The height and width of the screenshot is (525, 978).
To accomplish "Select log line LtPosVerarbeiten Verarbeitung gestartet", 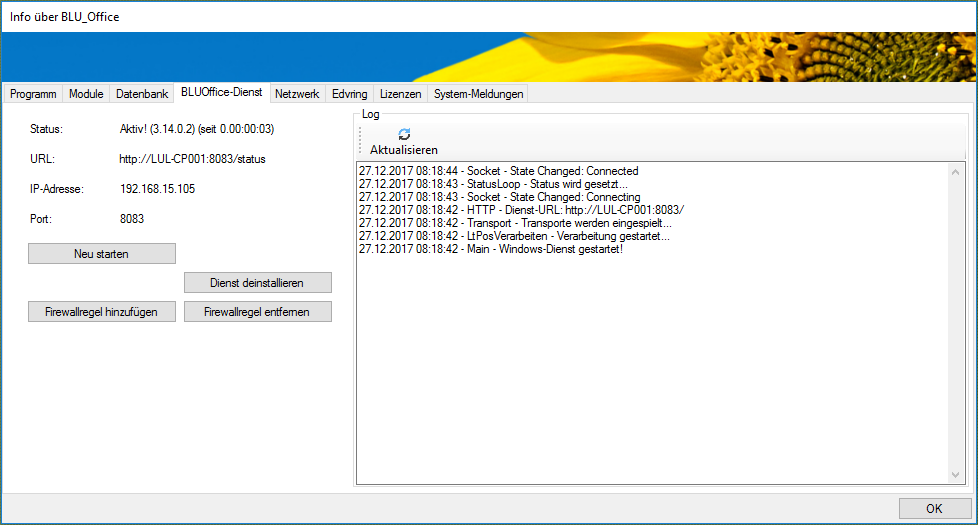I will pos(514,236).
